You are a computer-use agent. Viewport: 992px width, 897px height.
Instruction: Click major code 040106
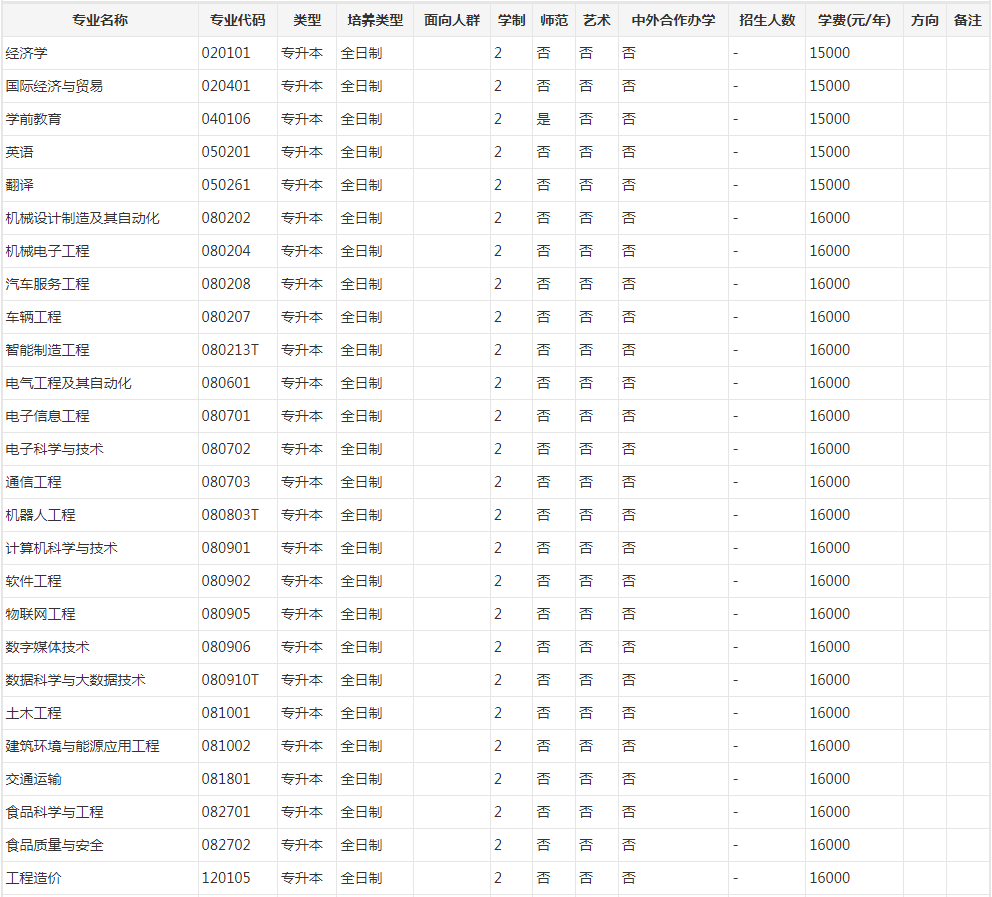tap(226, 119)
